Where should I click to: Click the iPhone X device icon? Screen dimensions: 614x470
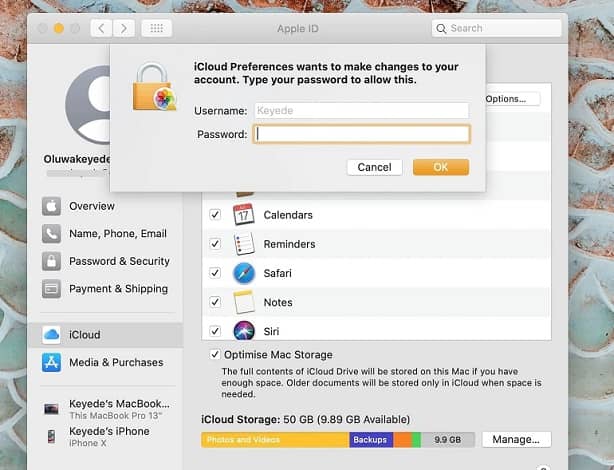[x=51, y=436]
